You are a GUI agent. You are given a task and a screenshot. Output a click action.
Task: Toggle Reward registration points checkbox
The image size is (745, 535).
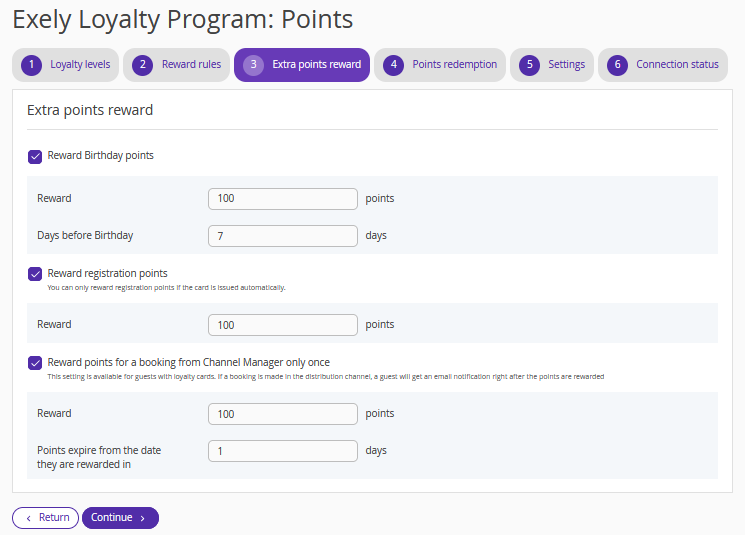point(35,274)
